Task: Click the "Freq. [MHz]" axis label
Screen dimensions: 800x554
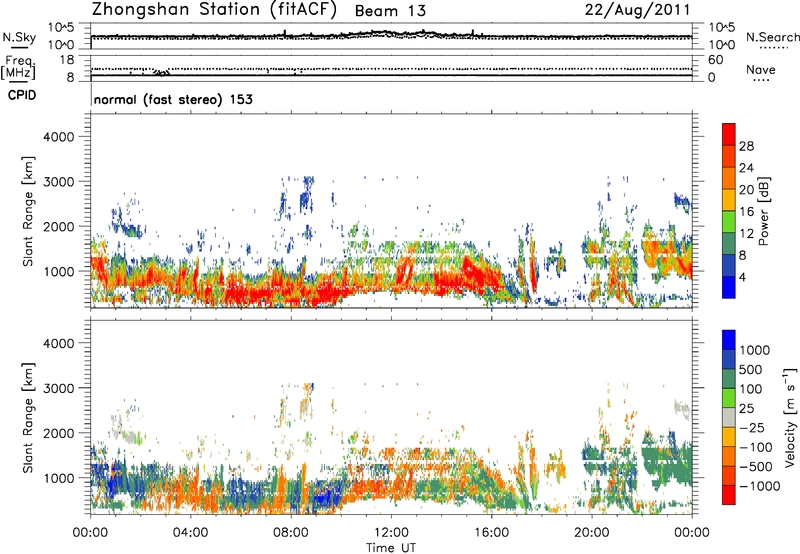Action: [18, 67]
